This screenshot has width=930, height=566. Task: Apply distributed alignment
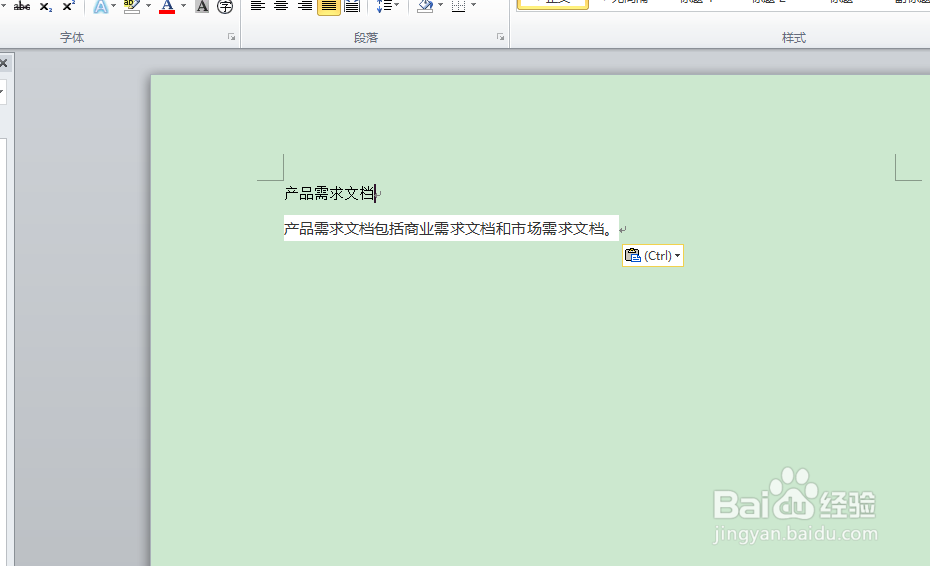pos(352,6)
